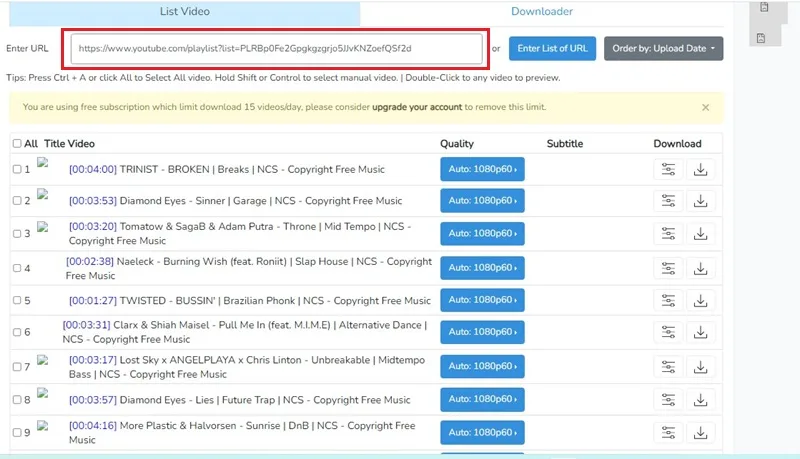Open settings icon for Naeleck Burning Wish row
The height and width of the screenshot is (459, 800).
pyautogui.click(x=668, y=268)
